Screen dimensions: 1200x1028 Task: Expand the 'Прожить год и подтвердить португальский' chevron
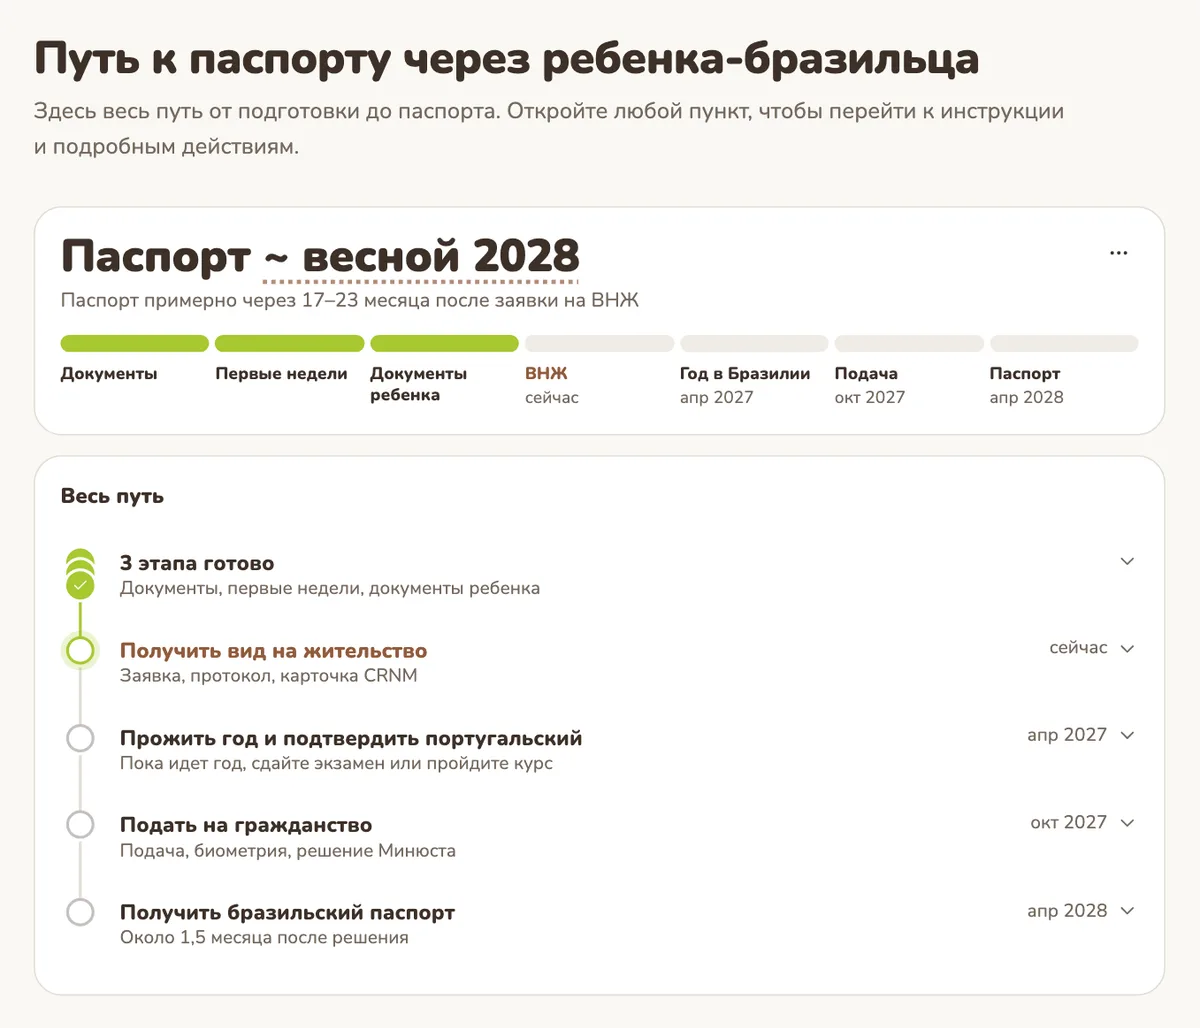(1127, 735)
